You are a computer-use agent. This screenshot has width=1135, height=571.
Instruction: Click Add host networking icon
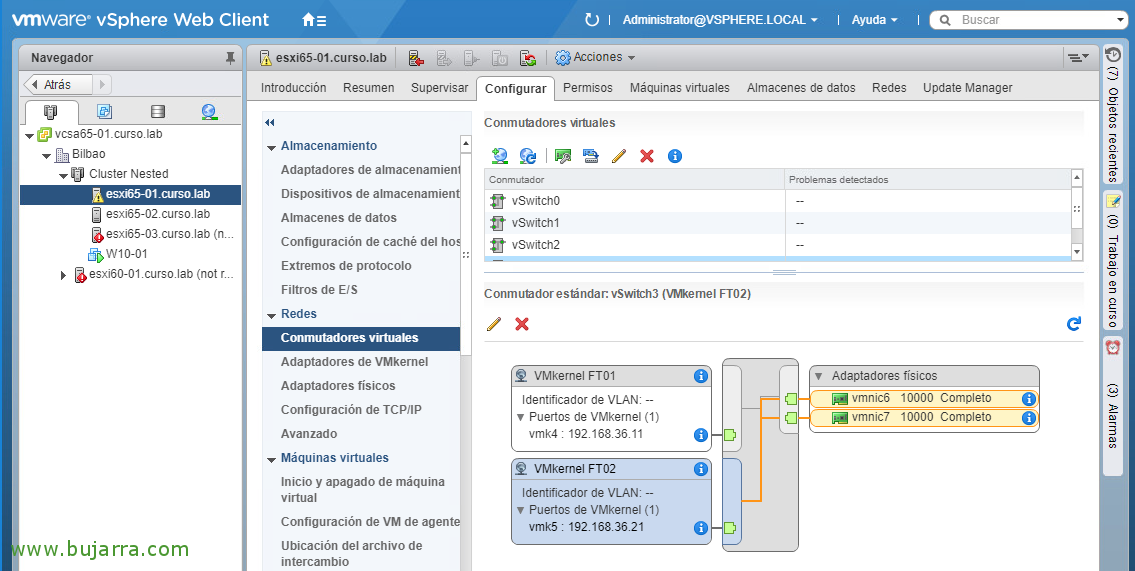pyautogui.click(x=499, y=156)
